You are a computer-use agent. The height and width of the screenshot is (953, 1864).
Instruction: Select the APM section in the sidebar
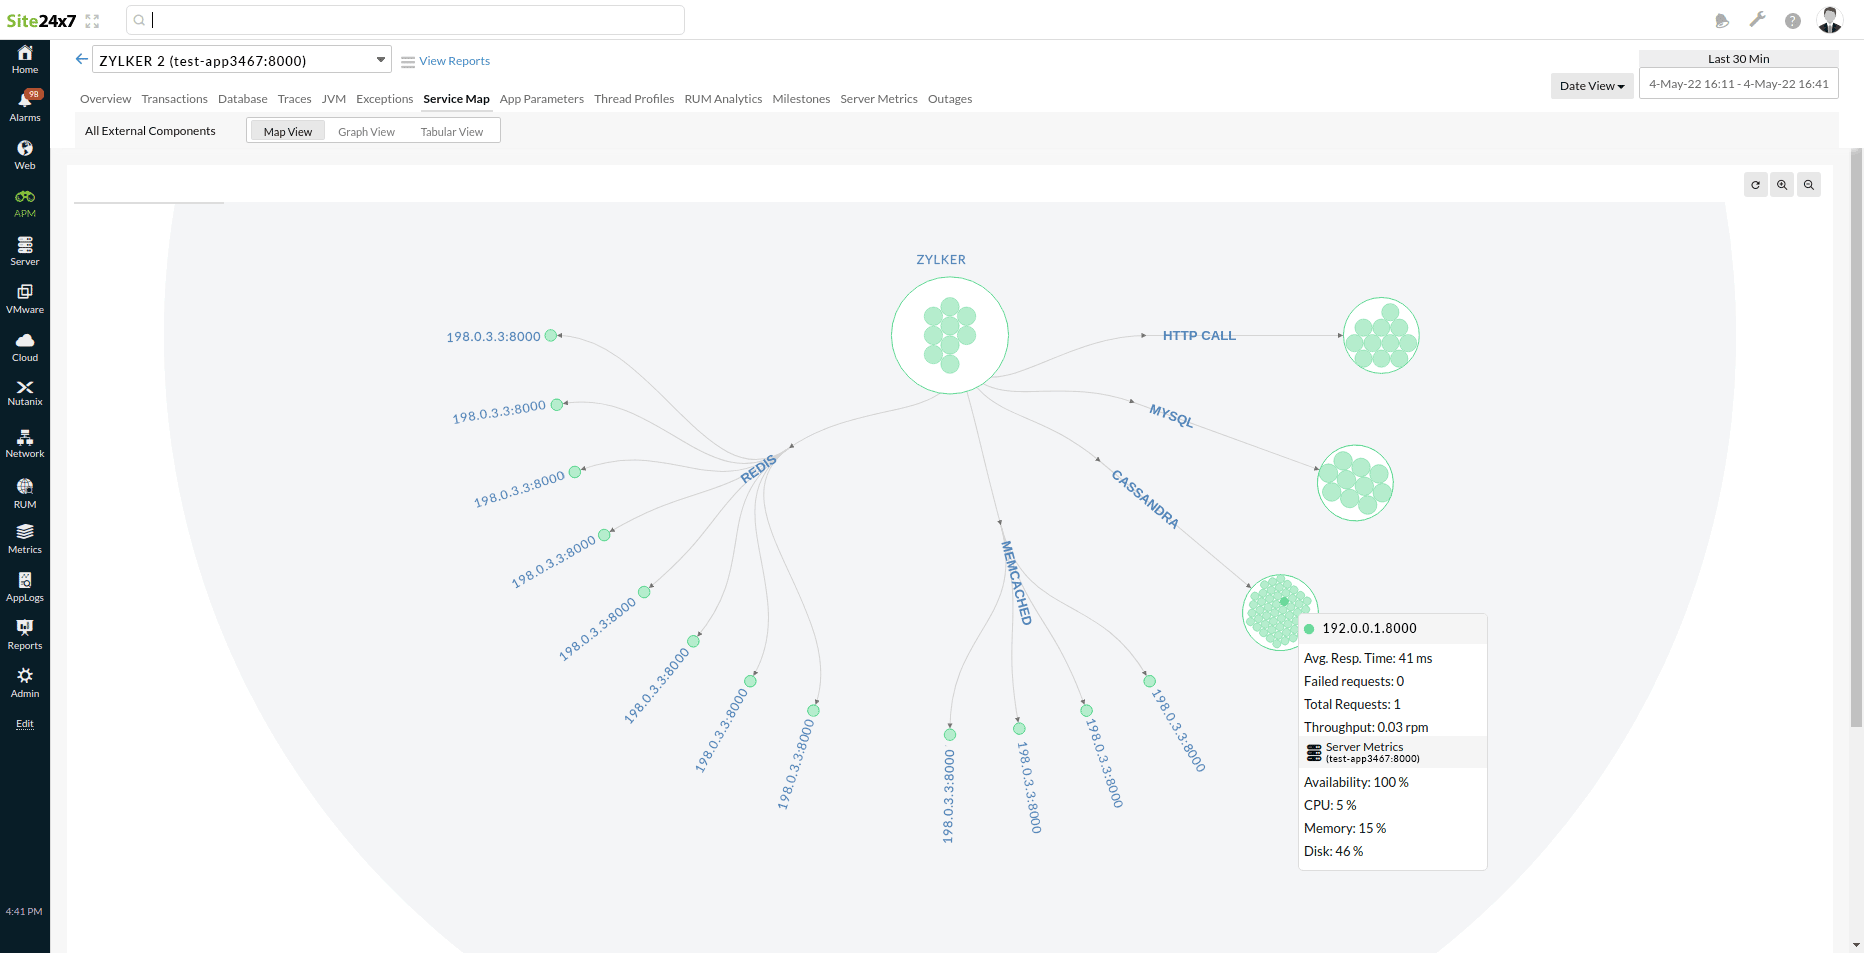24,201
